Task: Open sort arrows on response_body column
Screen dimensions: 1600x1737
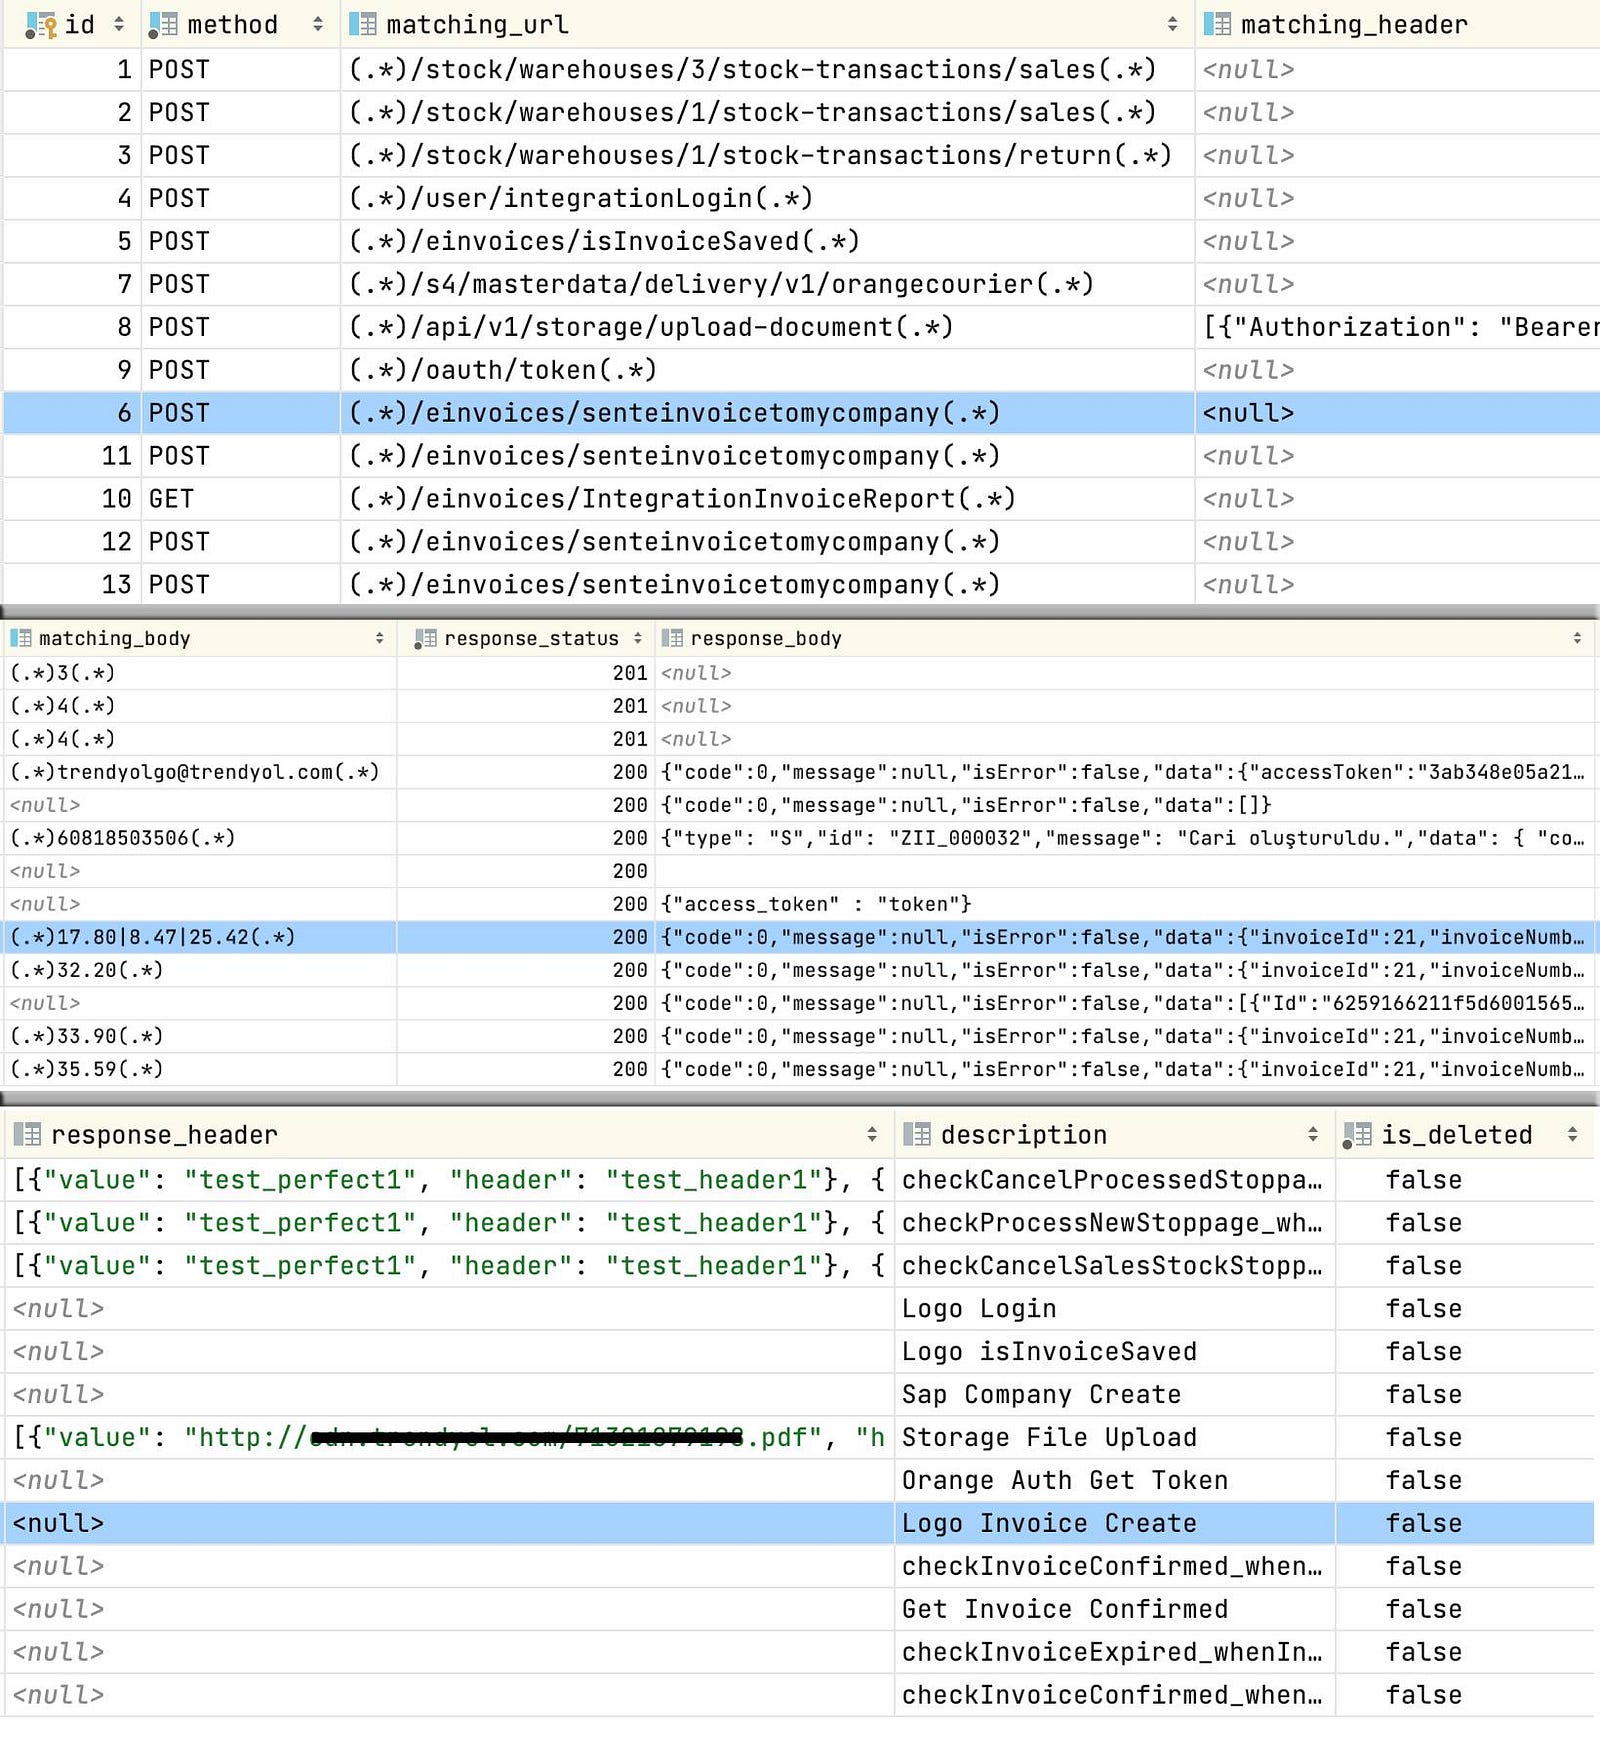Action: [1577, 638]
